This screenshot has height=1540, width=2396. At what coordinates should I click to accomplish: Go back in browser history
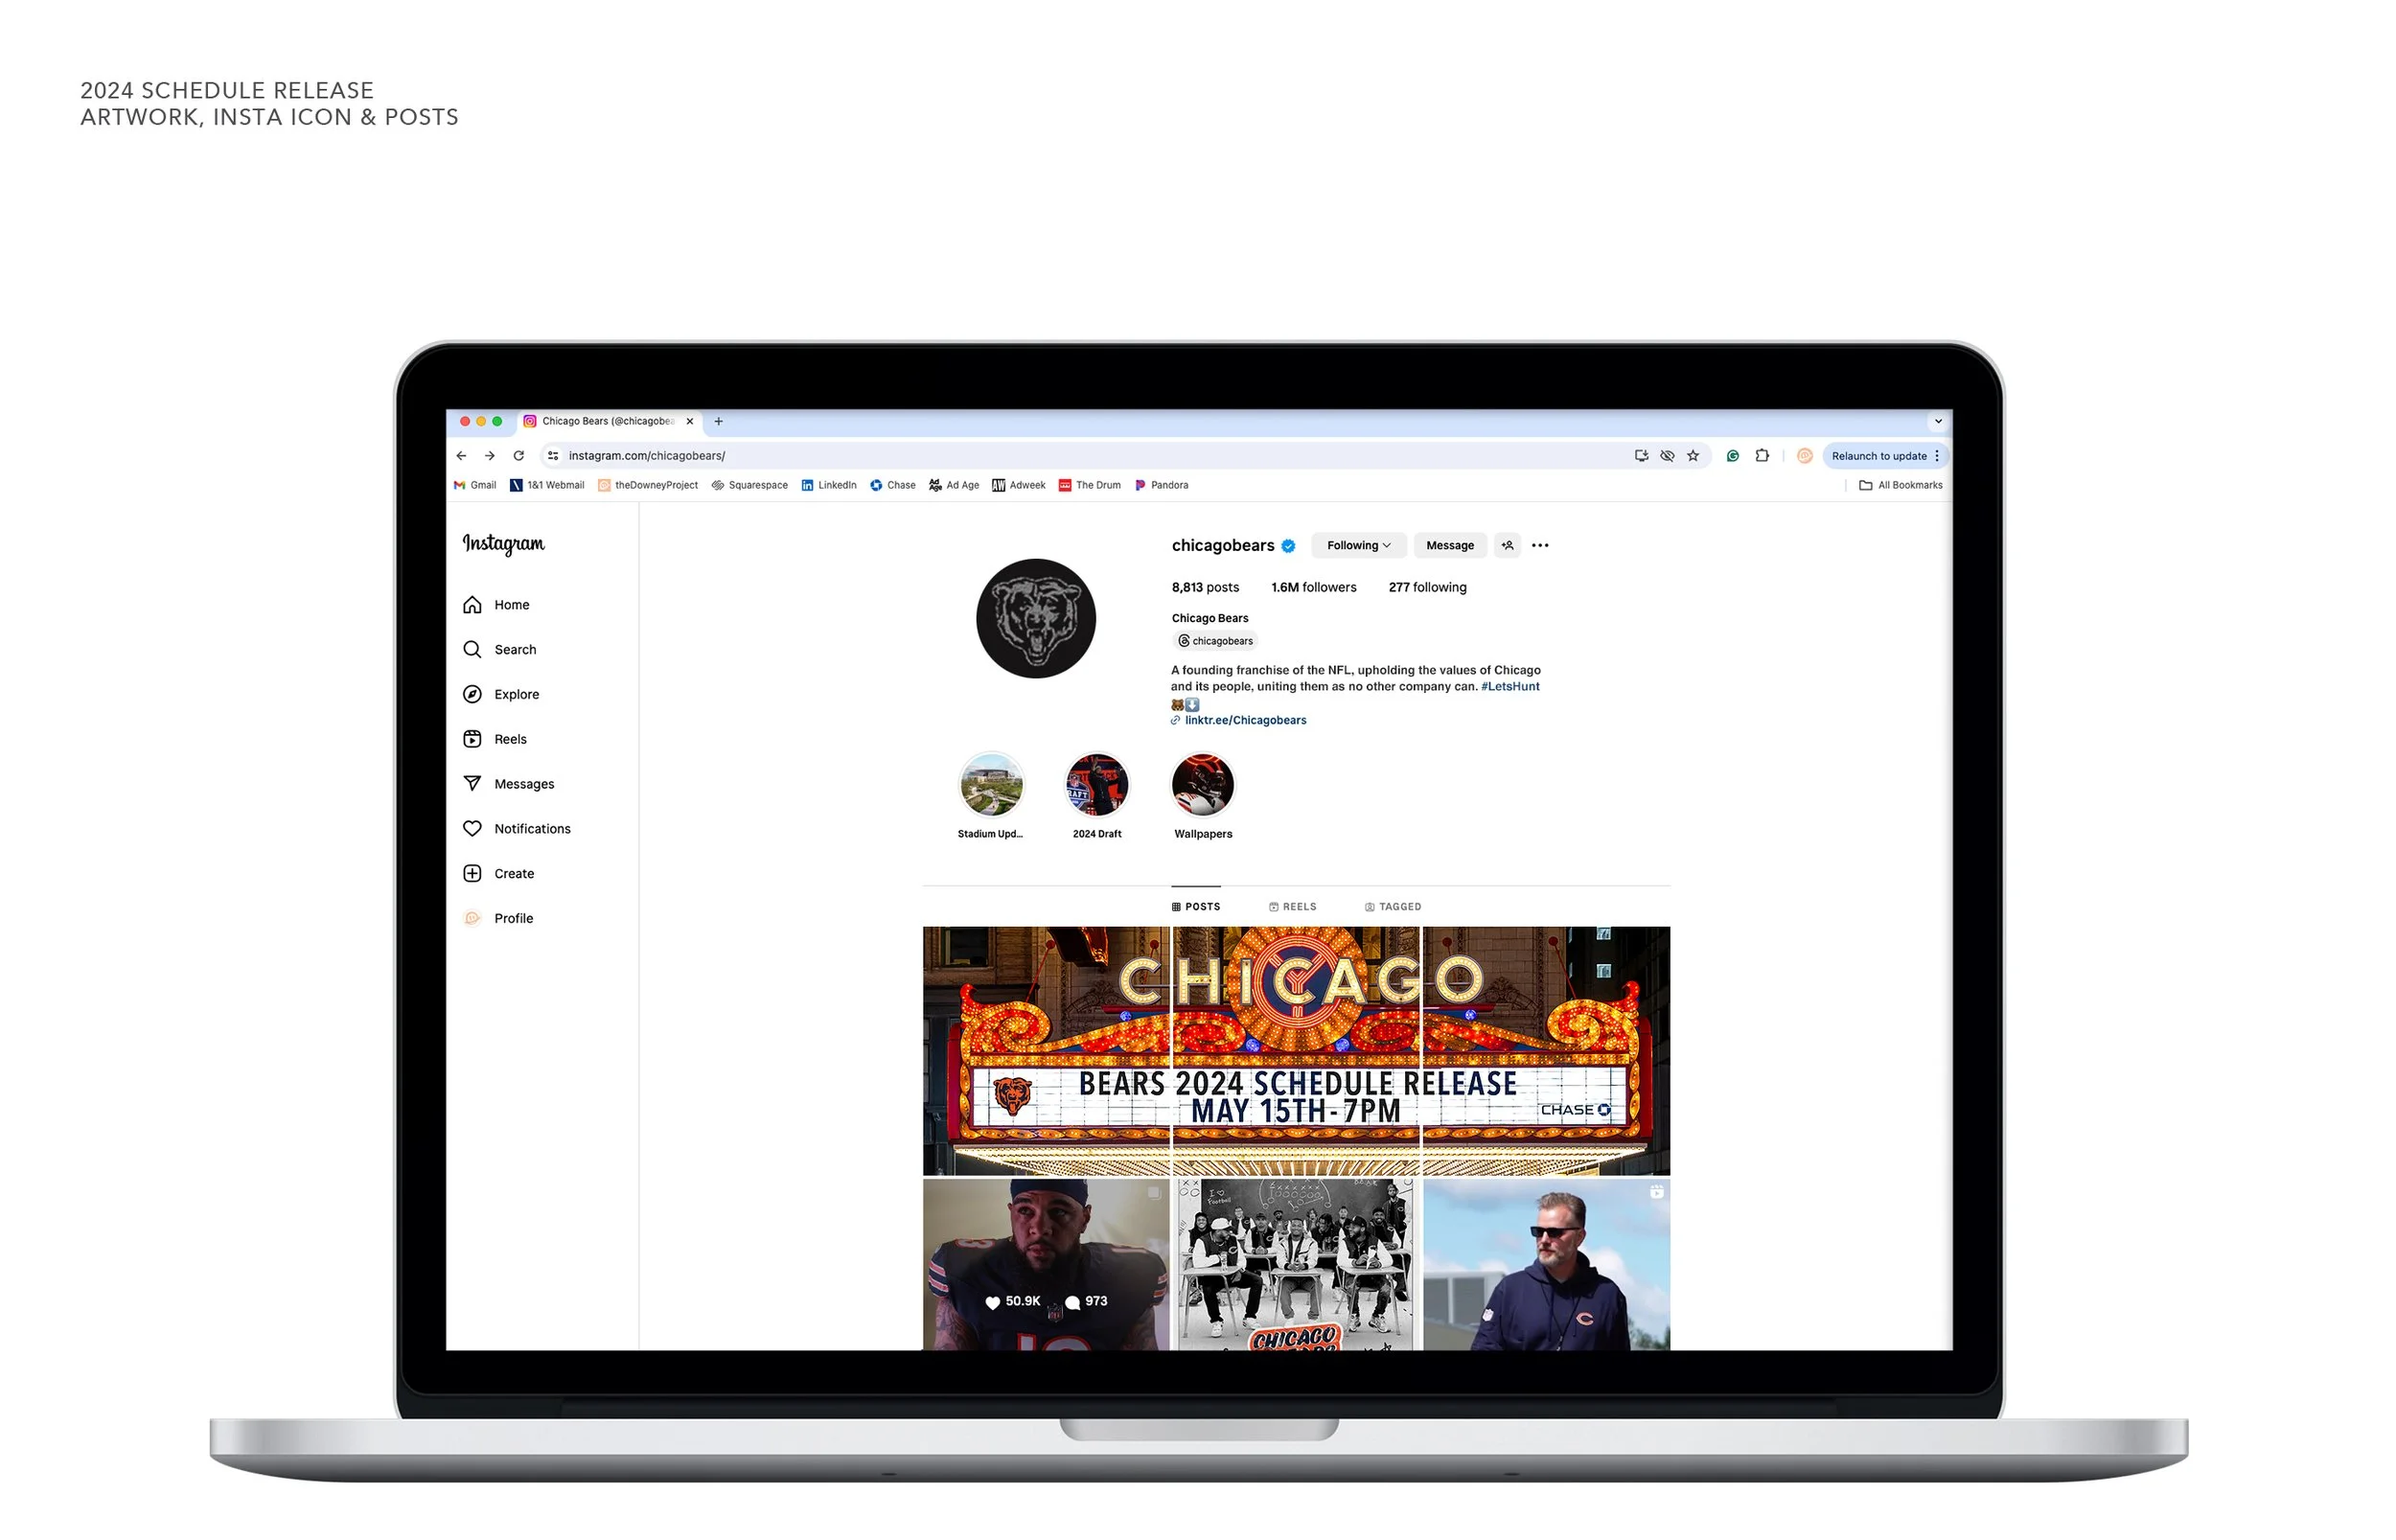[462, 456]
